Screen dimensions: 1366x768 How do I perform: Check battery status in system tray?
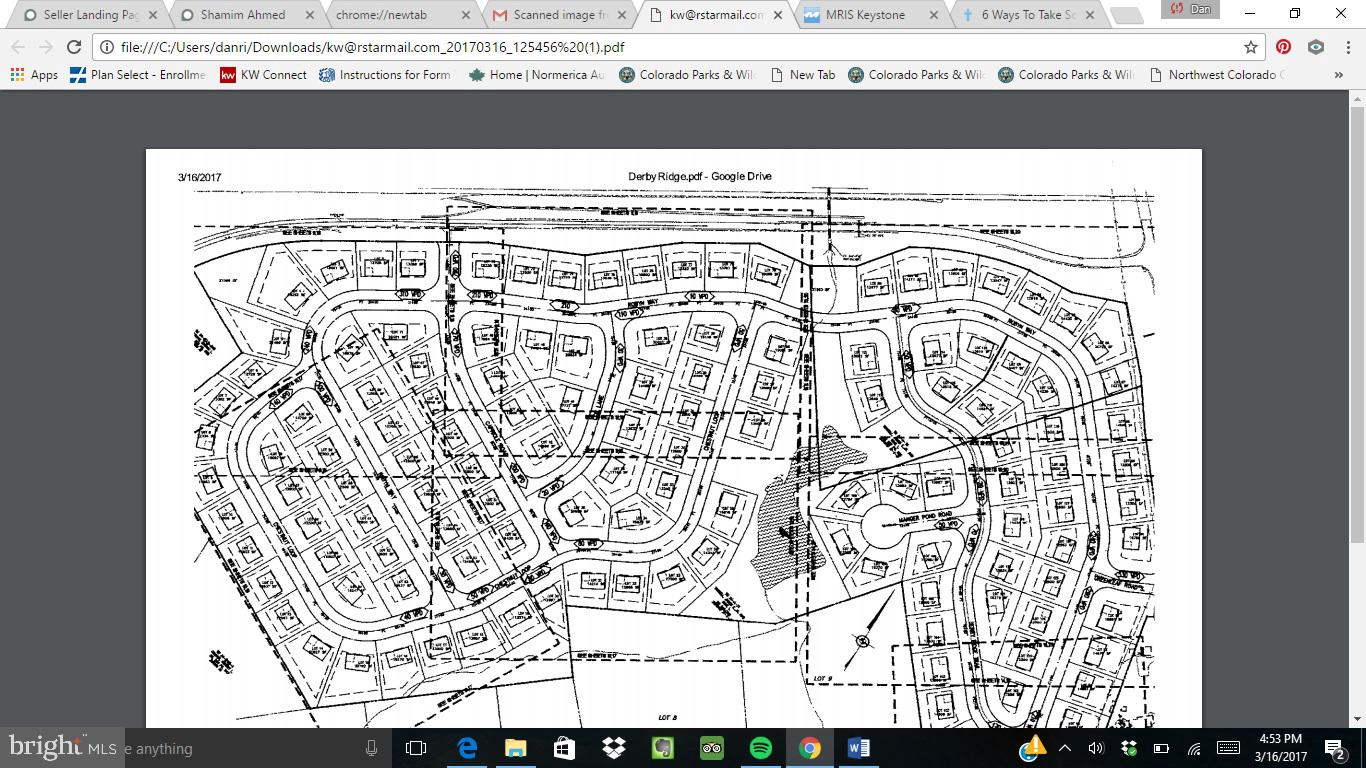tap(1161, 748)
